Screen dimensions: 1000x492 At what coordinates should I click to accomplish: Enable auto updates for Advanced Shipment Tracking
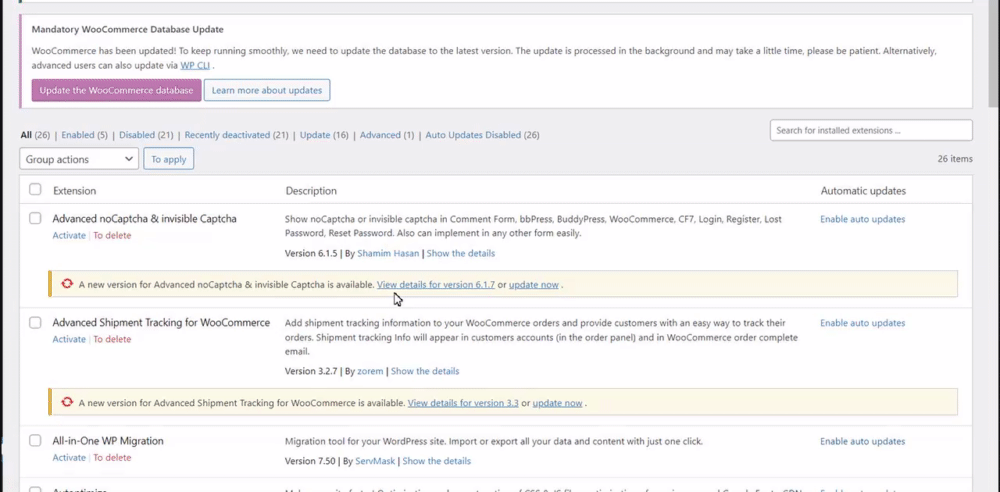[x=862, y=323]
